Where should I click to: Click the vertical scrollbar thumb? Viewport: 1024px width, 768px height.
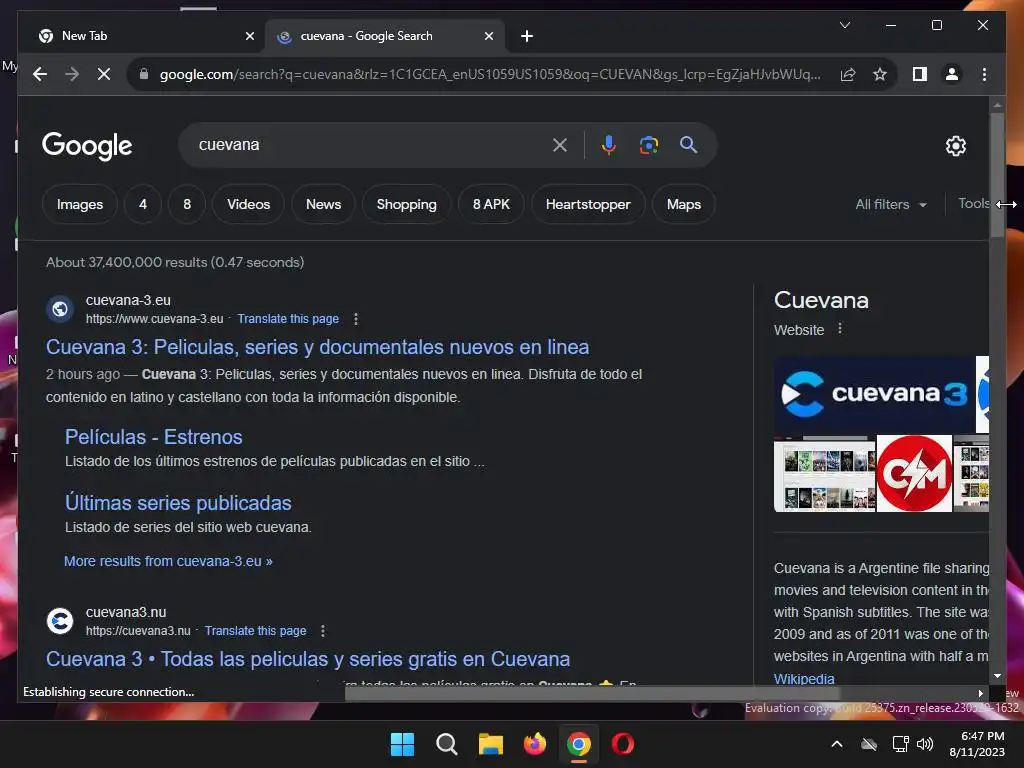(997, 175)
